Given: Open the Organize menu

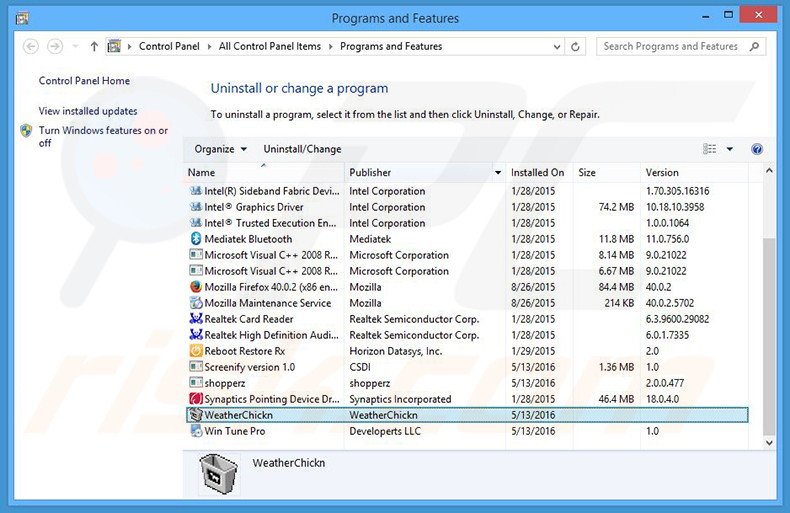Looking at the screenshot, I should coord(220,149).
